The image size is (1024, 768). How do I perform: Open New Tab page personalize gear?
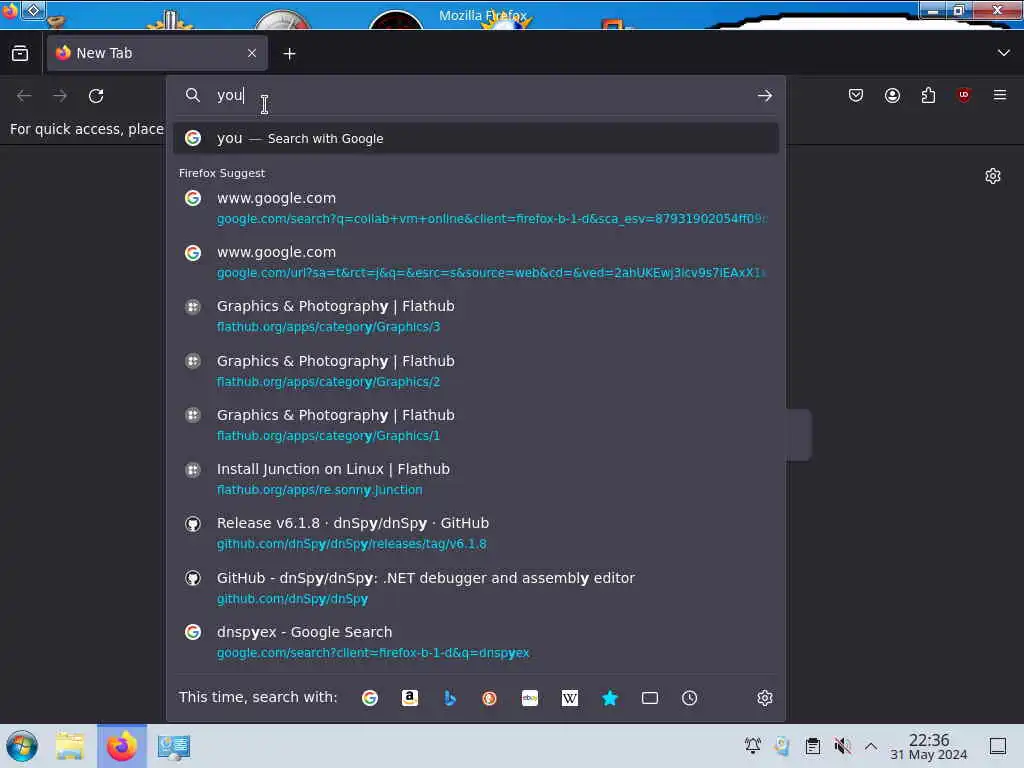993,176
